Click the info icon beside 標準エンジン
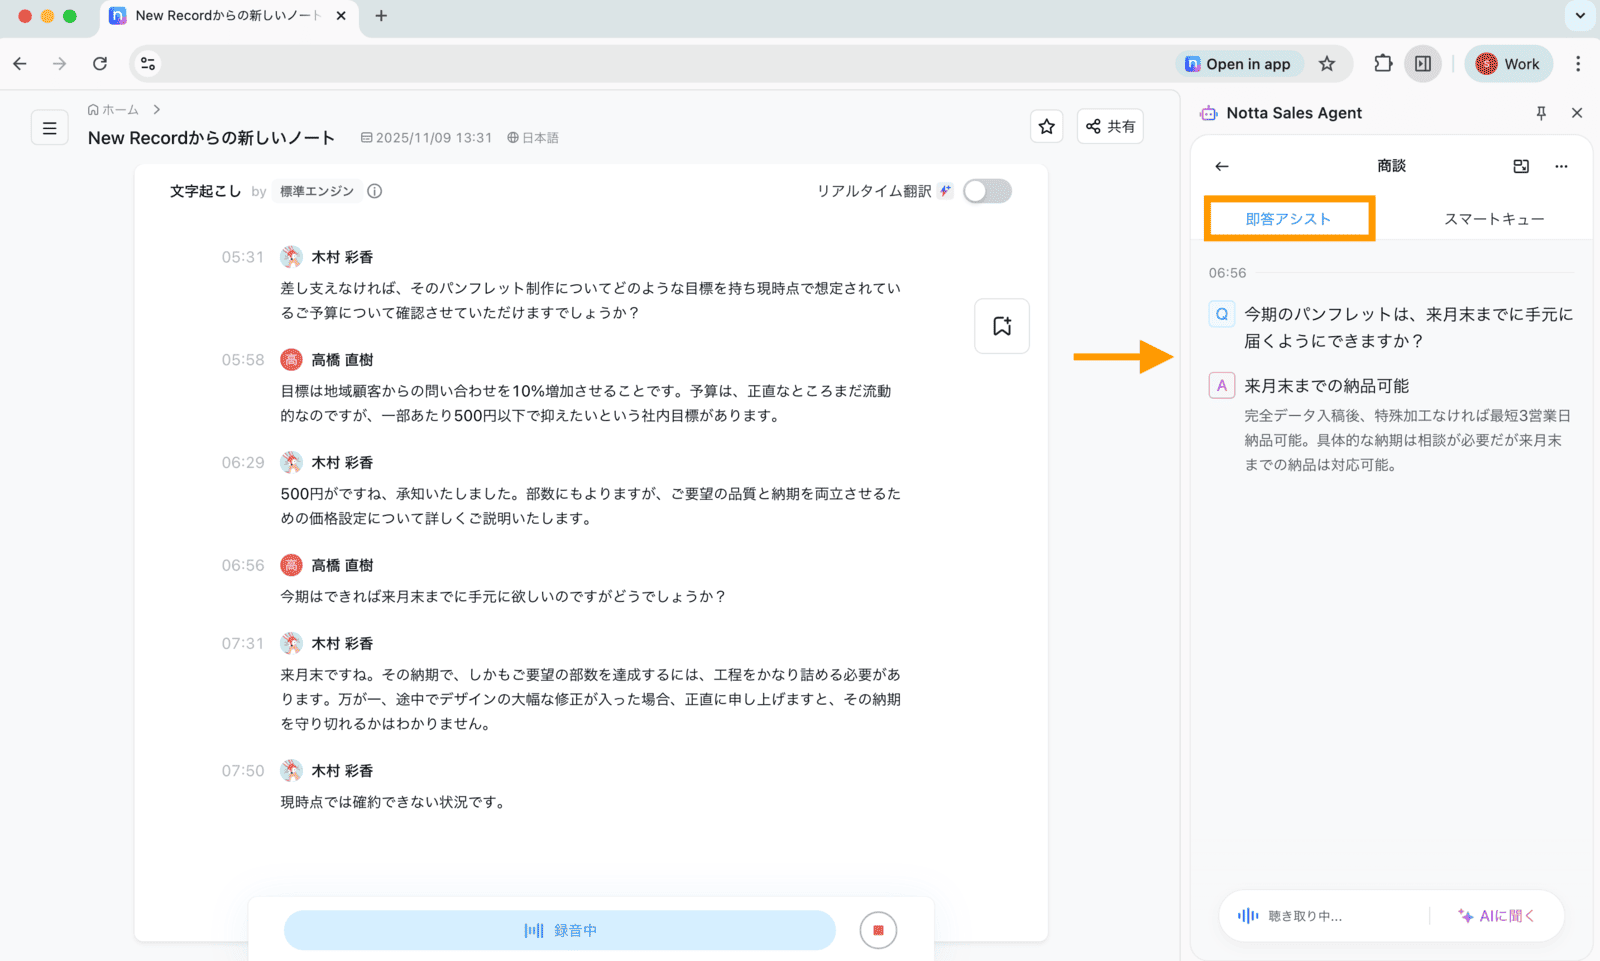The height and width of the screenshot is (961, 1600). [x=375, y=191]
